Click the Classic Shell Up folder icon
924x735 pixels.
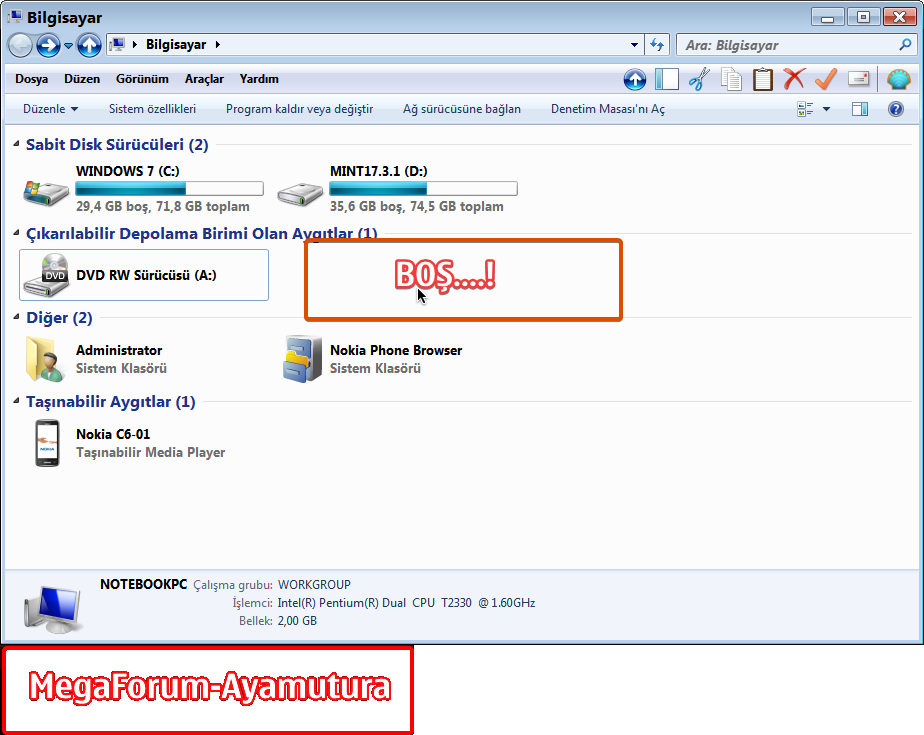[x=635, y=79]
